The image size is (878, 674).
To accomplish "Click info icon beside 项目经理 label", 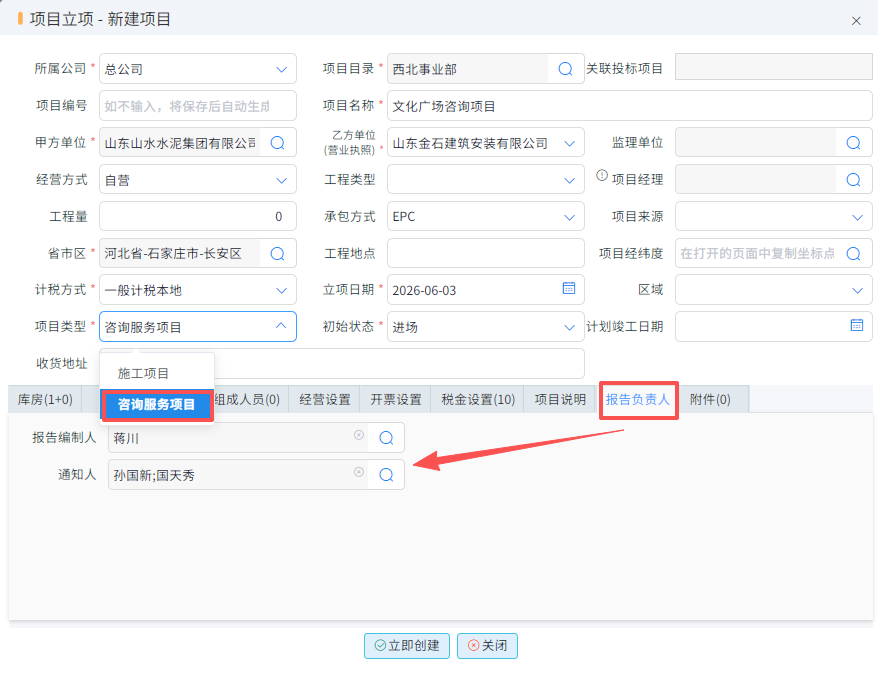I will click(602, 175).
